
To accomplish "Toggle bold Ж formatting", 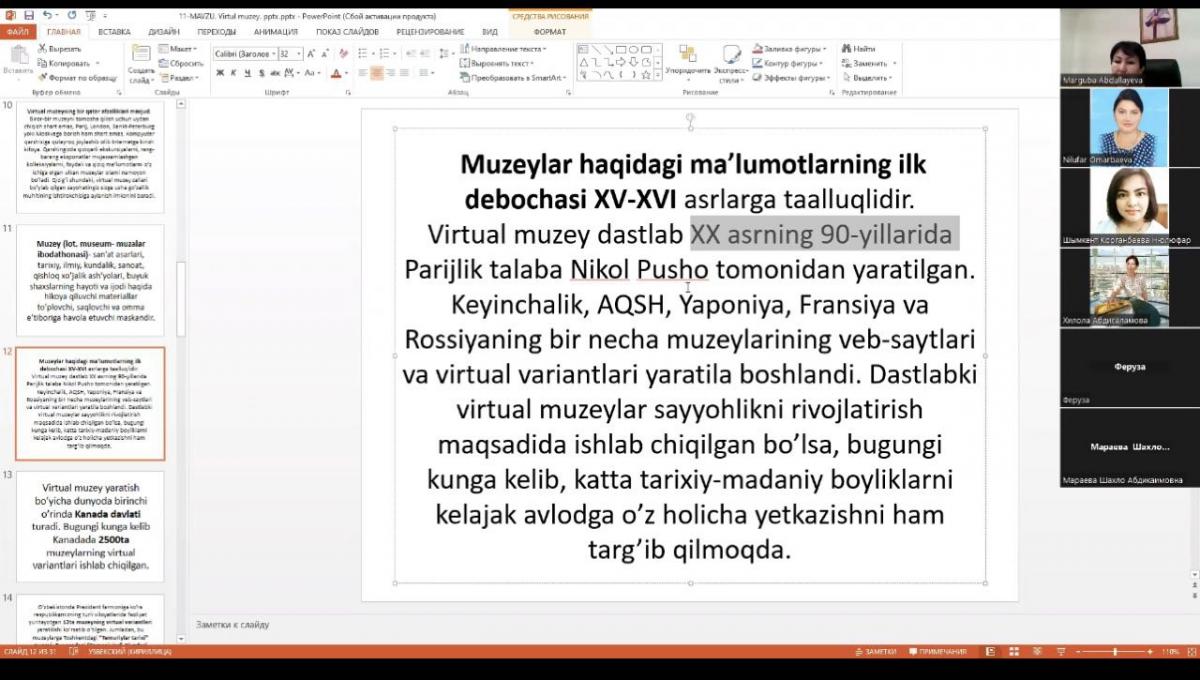I will click(219, 73).
